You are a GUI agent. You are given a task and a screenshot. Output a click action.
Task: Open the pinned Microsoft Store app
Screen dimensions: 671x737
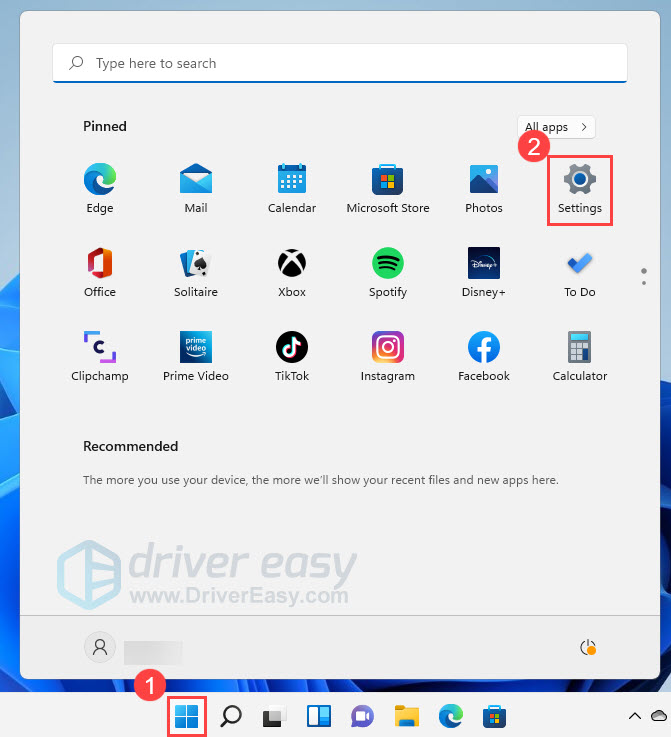pyautogui.click(x=388, y=188)
